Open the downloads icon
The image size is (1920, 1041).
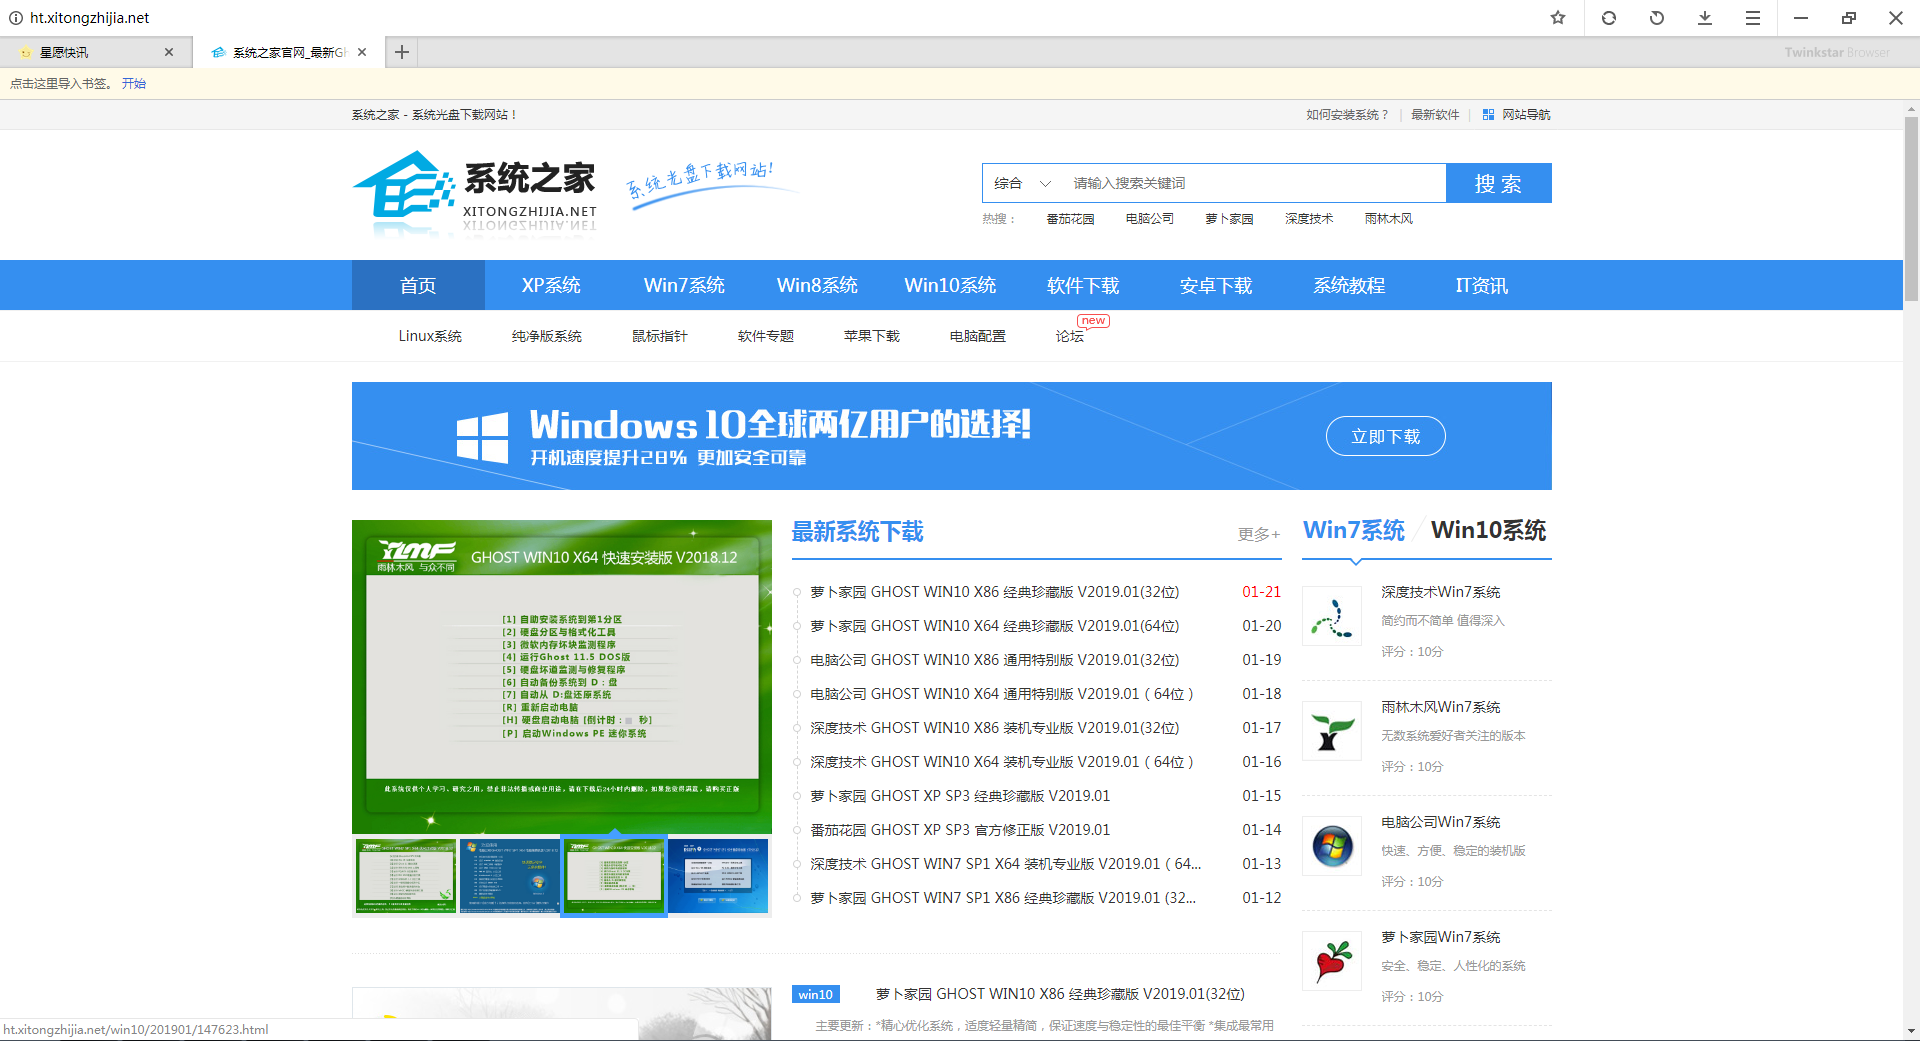click(1705, 18)
